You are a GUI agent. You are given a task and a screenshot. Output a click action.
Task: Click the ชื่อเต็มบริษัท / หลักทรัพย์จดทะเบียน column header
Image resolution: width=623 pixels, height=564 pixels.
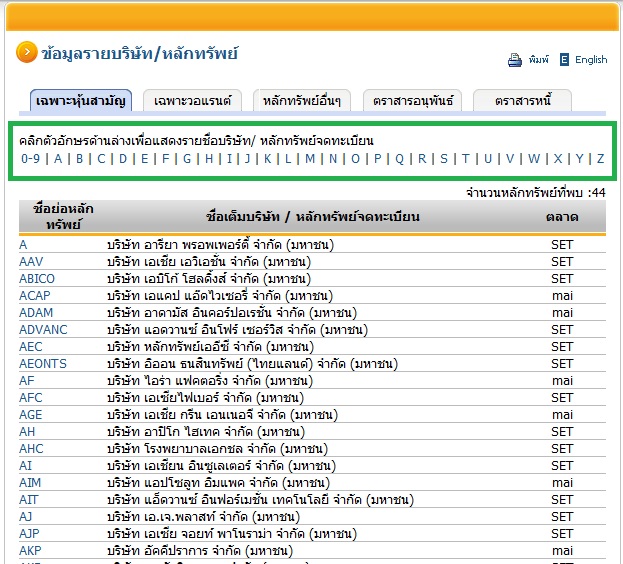[x=313, y=217]
